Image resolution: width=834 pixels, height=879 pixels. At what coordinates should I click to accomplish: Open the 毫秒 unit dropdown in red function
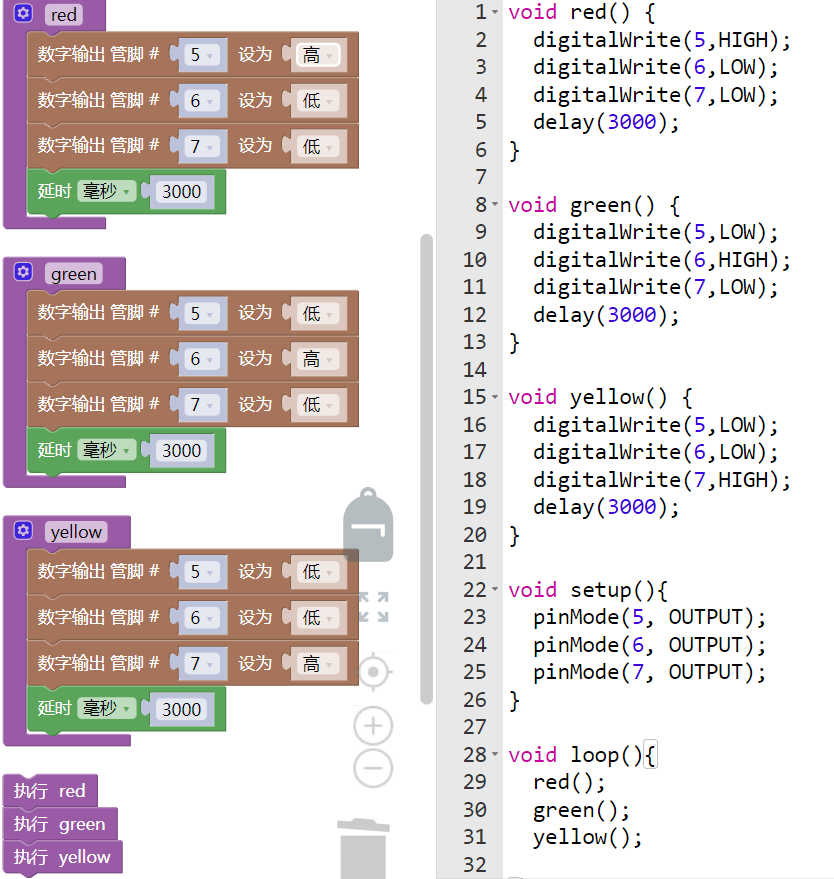click(x=106, y=191)
